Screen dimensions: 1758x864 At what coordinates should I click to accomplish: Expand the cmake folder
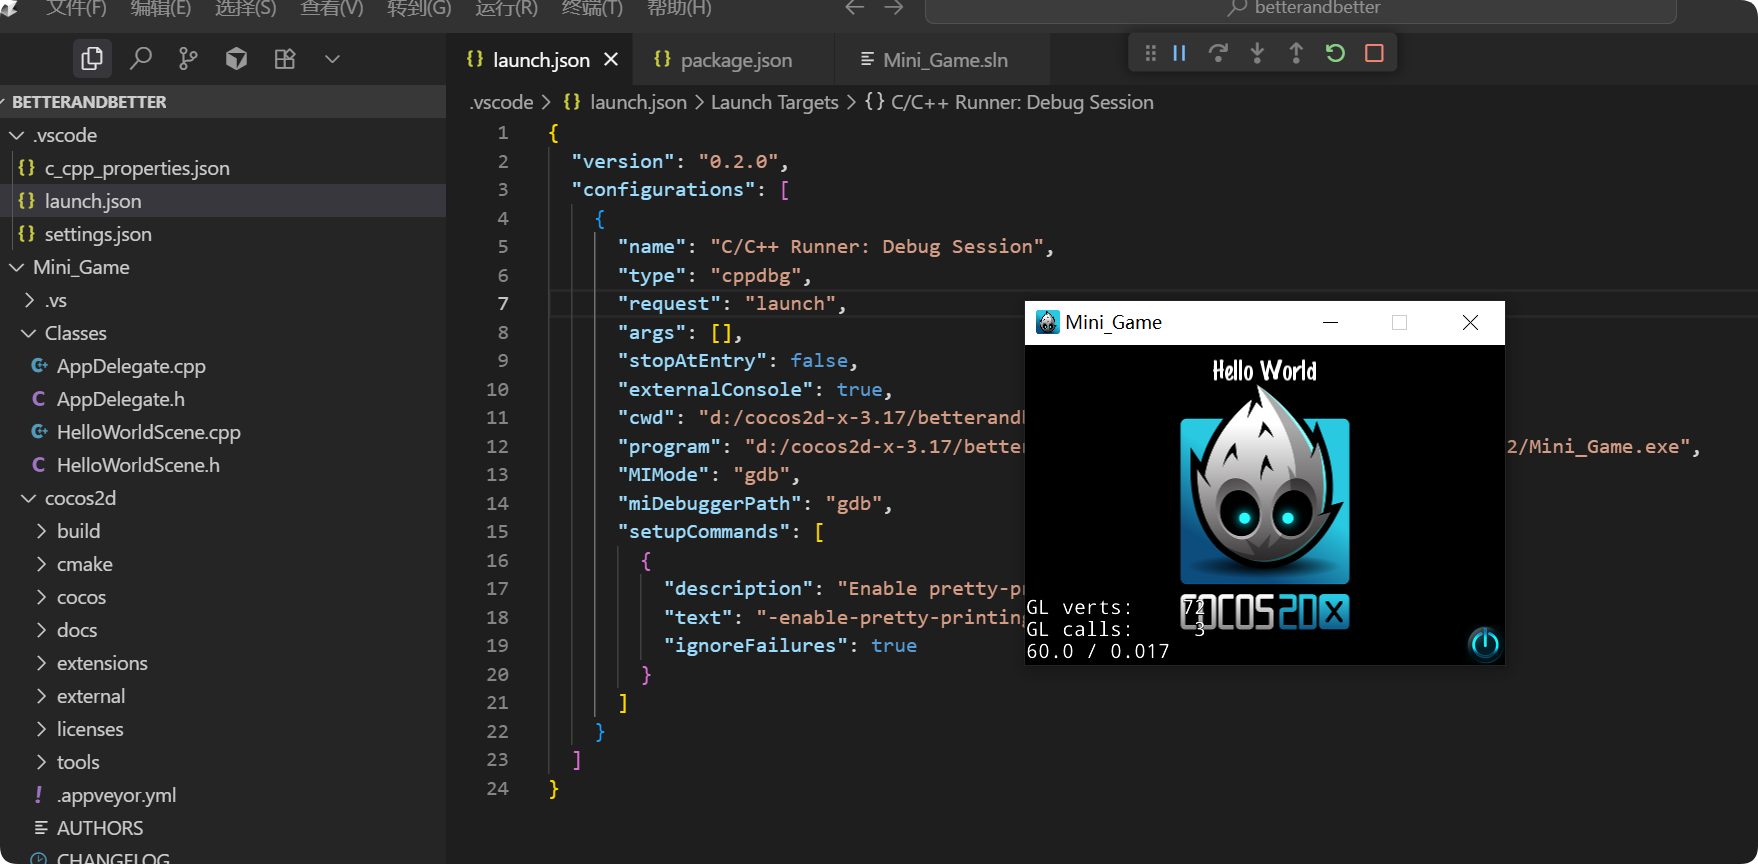pos(223,564)
